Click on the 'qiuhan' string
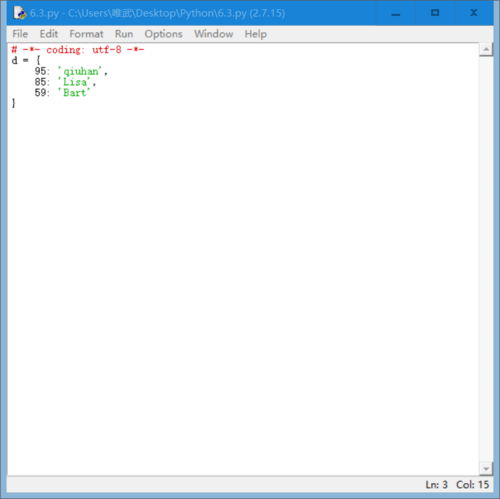The height and width of the screenshot is (499, 500). click(80, 71)
